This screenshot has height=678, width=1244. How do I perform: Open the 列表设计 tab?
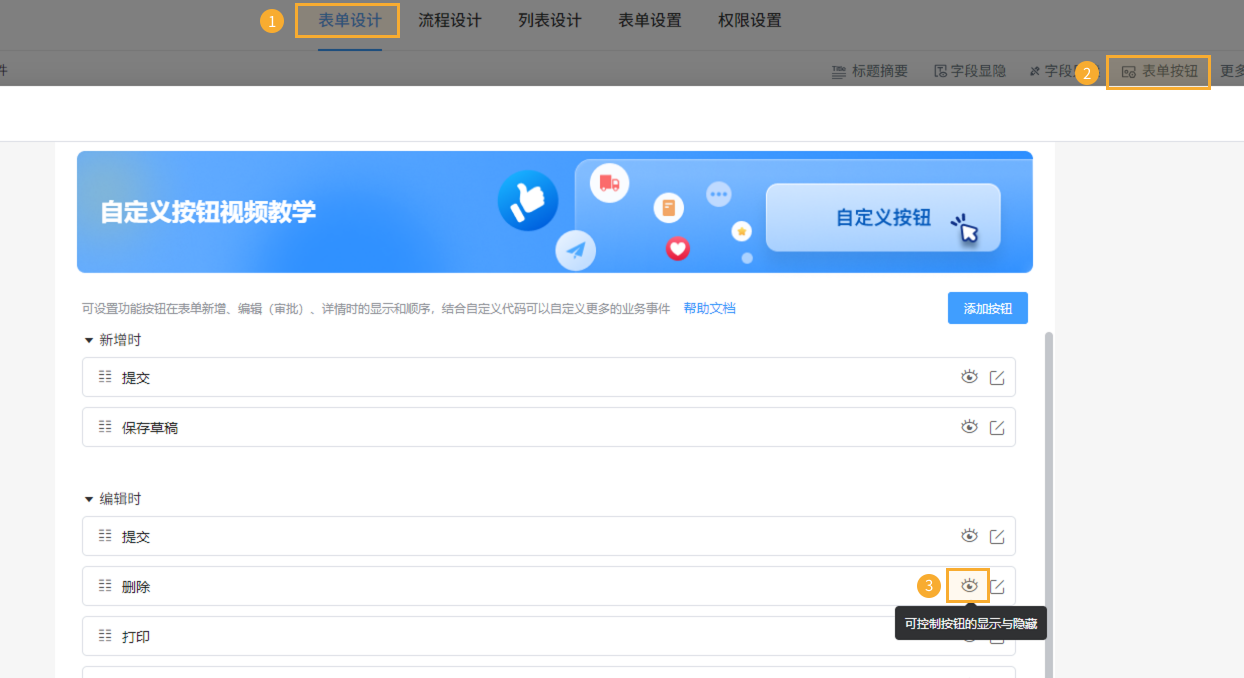550,20
